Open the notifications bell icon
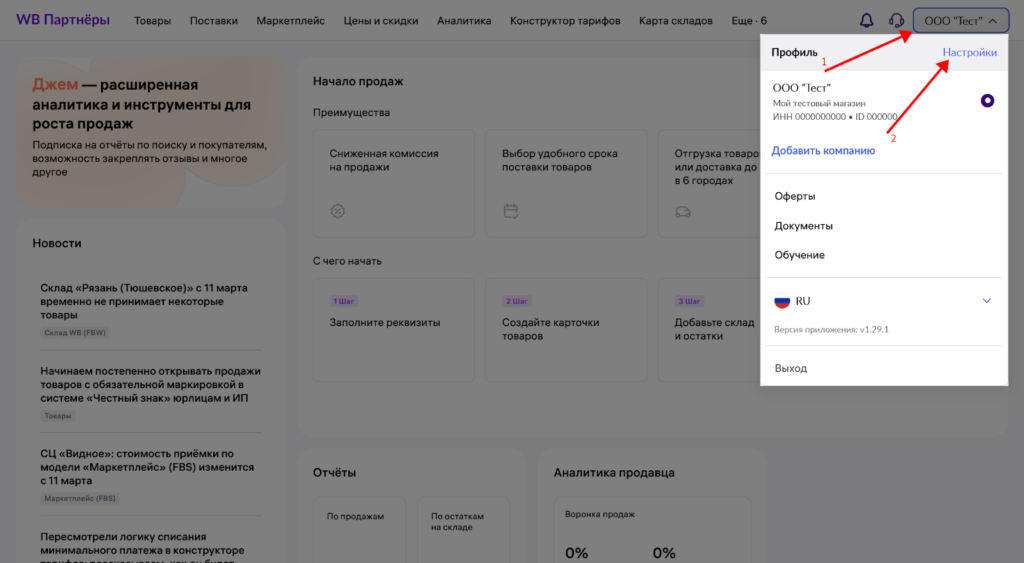This screenshot has width=1024, height=563. pos(866,21)
